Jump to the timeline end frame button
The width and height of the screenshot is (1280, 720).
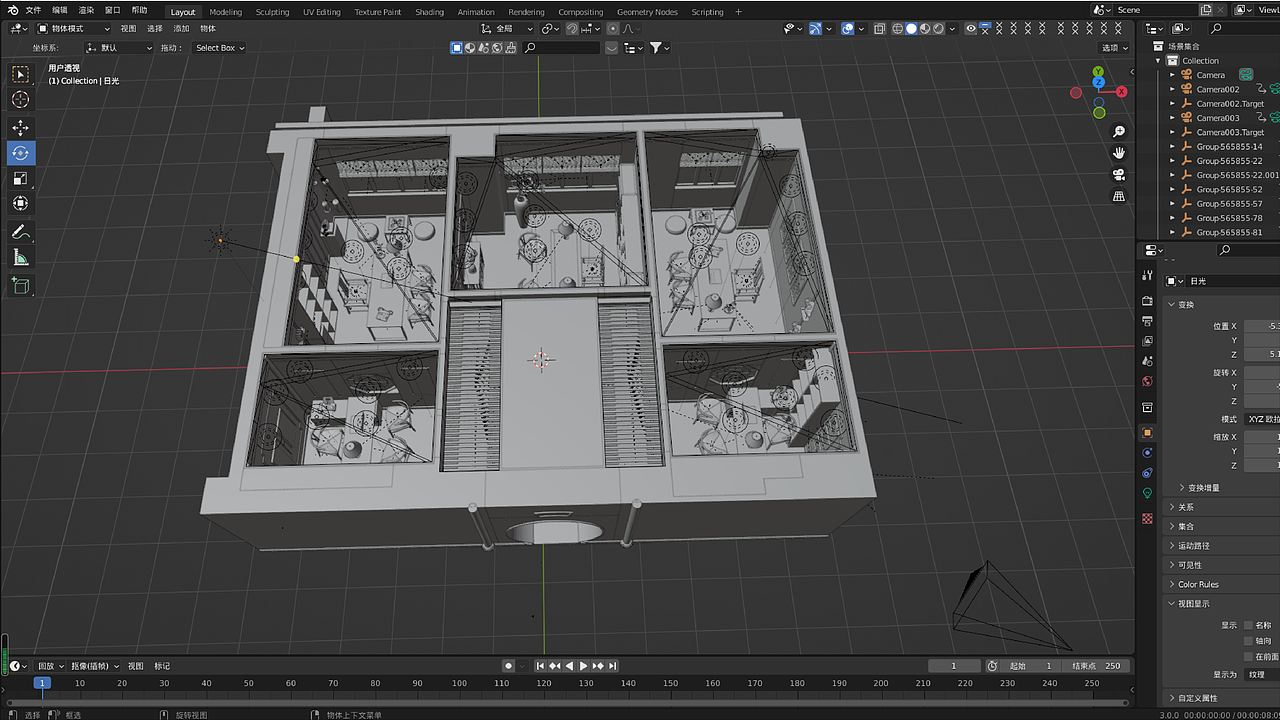(613, 666)
